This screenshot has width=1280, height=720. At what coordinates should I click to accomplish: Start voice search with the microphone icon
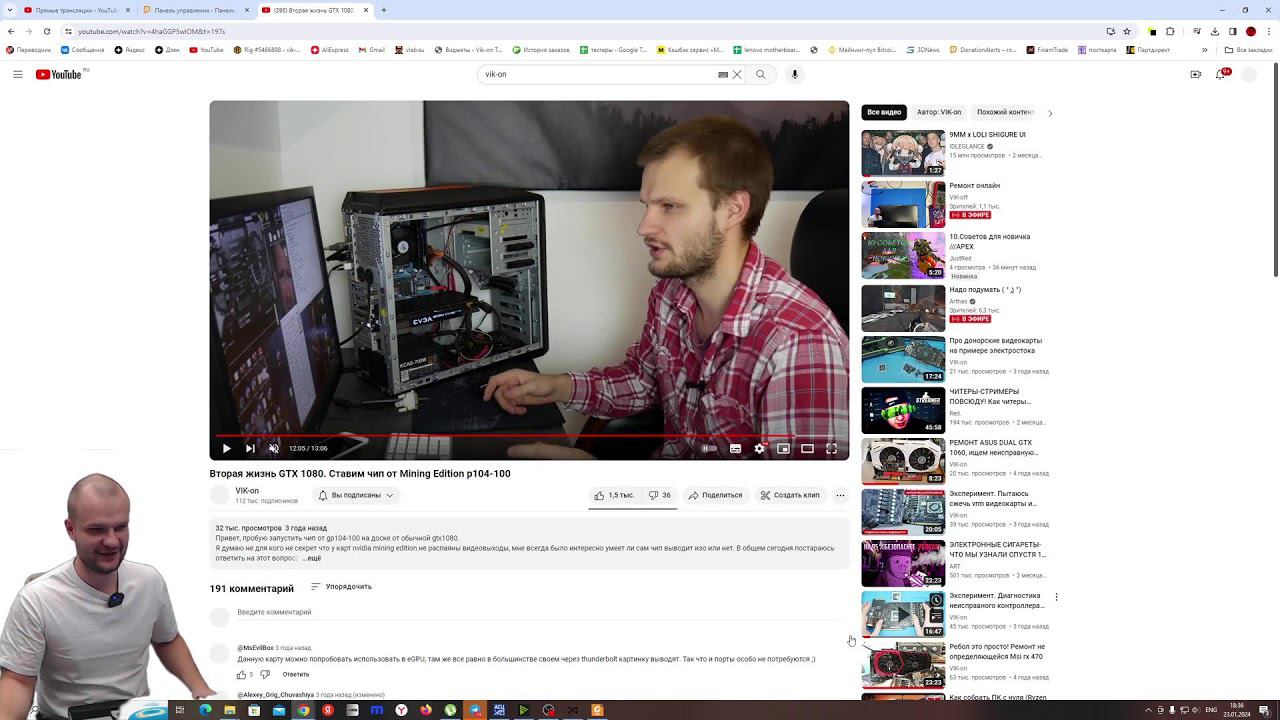tap(795, 74)
